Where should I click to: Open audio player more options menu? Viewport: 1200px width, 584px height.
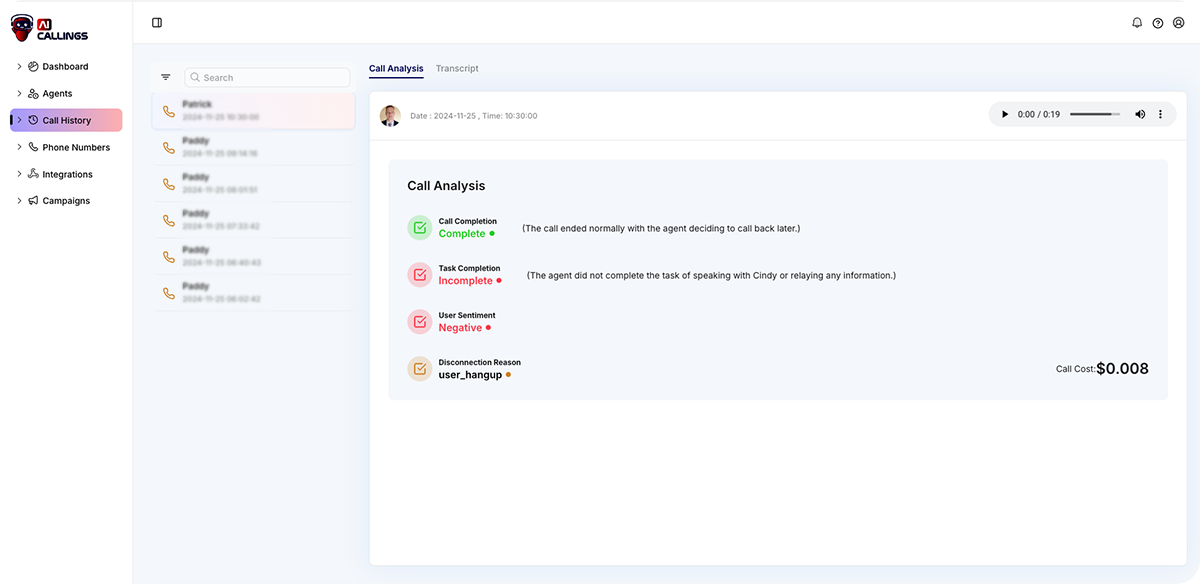[1160, 115]
